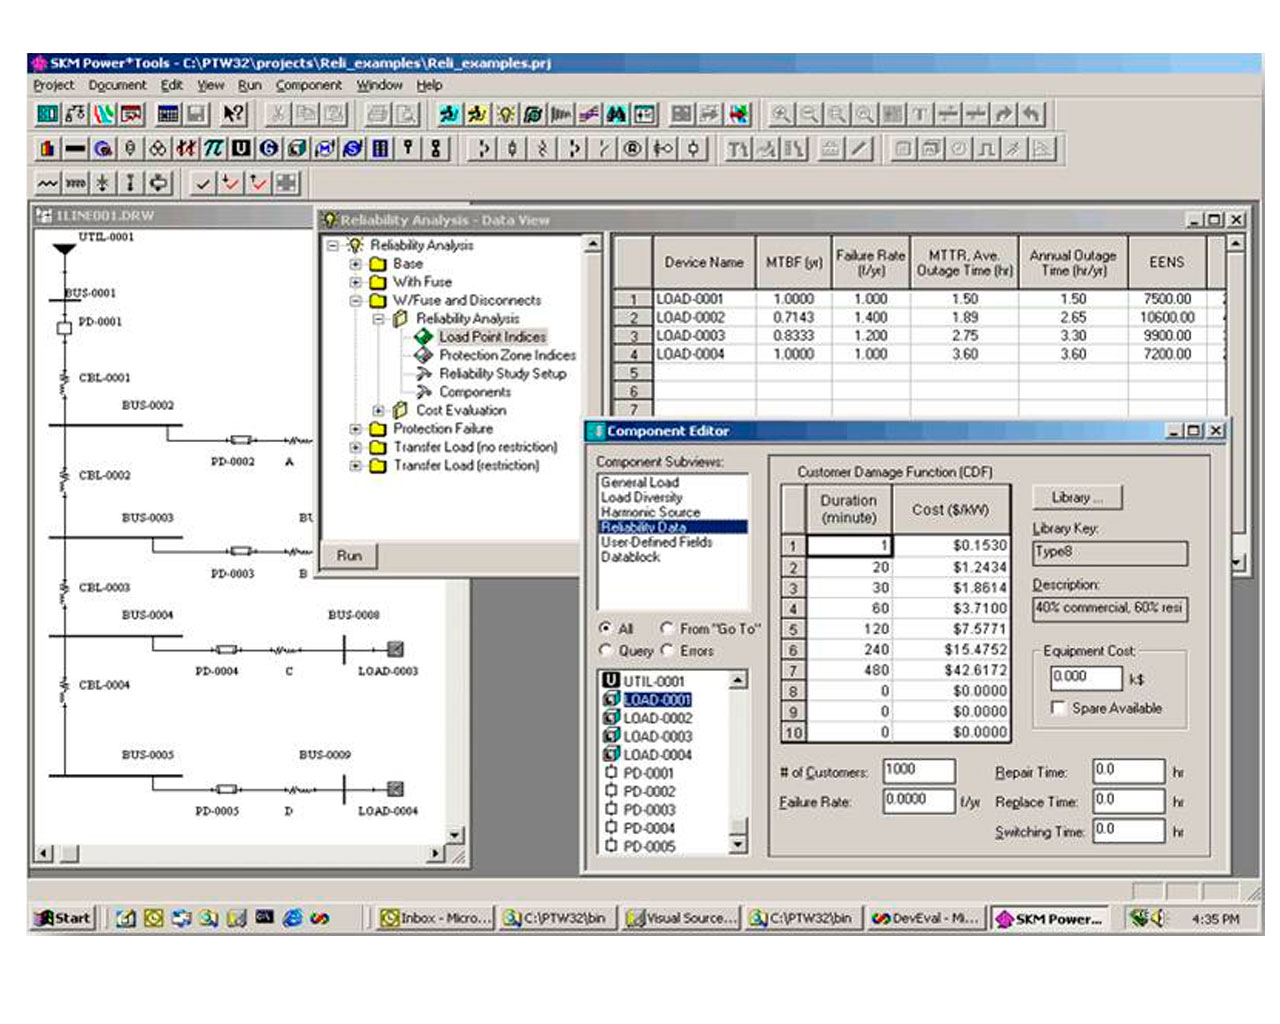The width and height of the screenshot is (1280, 1024).
Task: Select the From "Go To" radio button
Action: pyautogui.click(x=667, y=628)
